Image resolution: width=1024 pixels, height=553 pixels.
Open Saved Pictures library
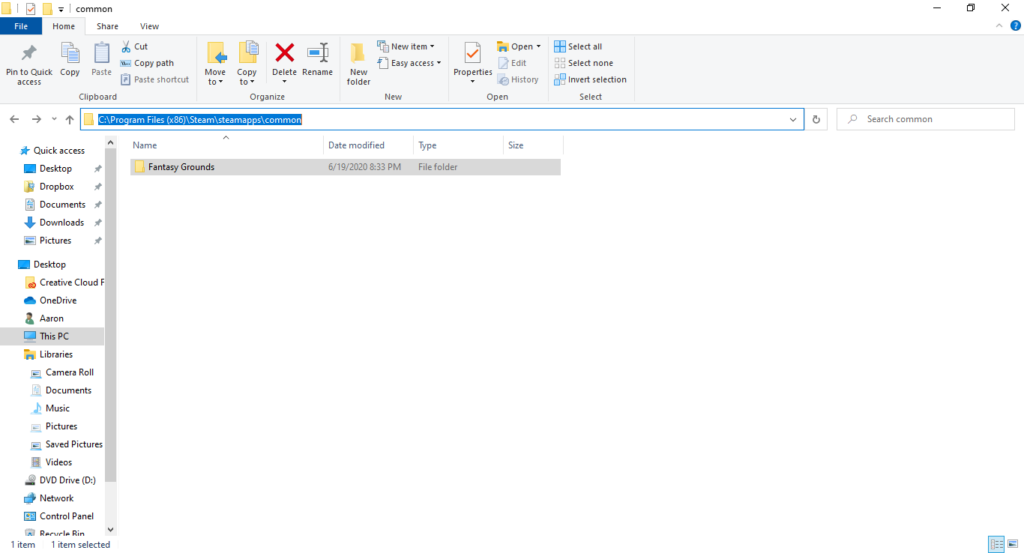tap(74, 444)
